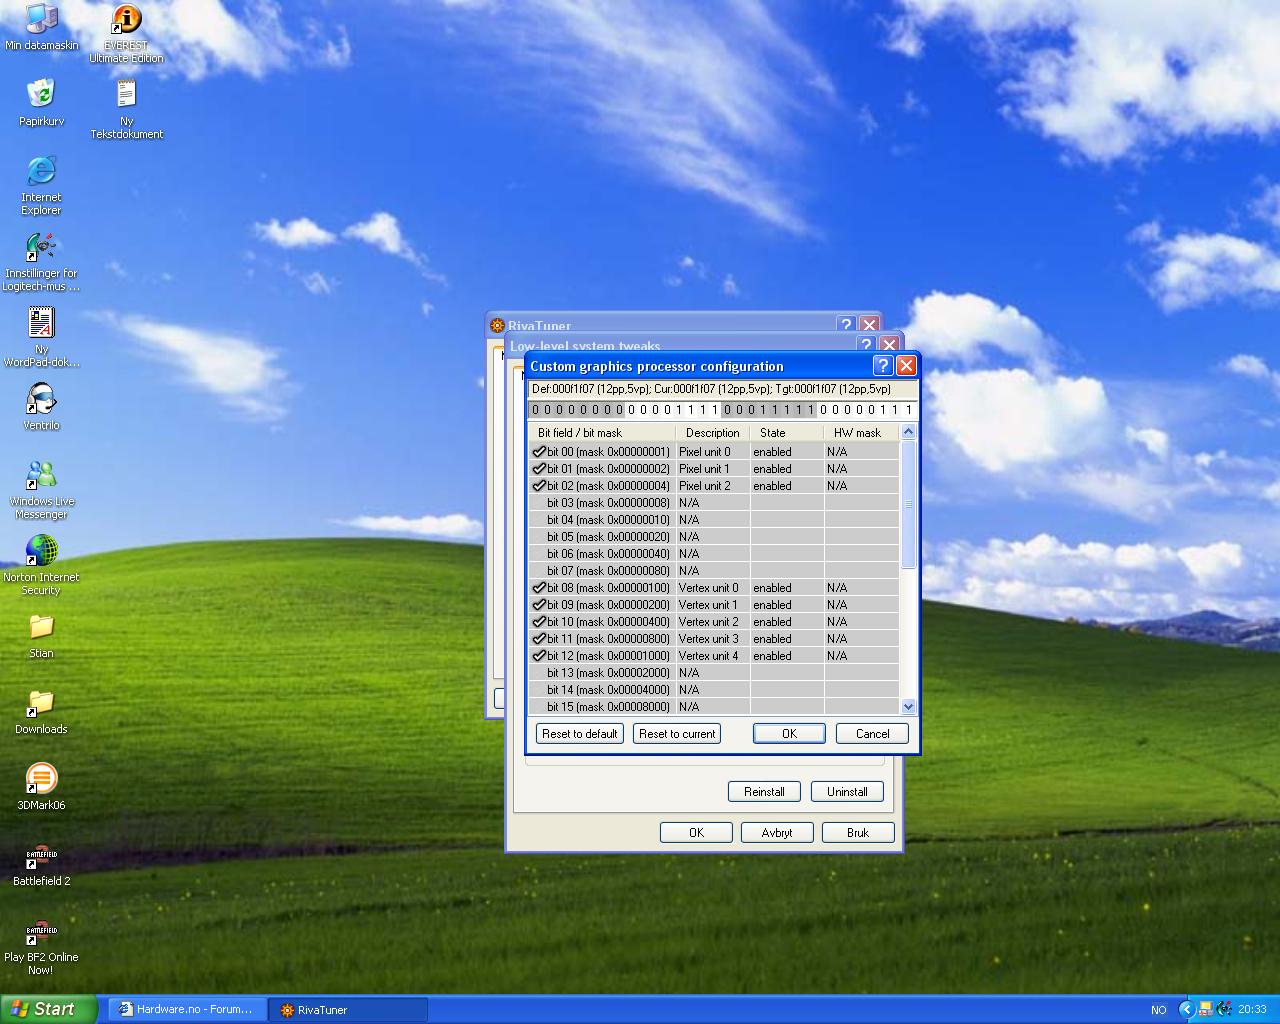Expand hidden system tray icons arrow
This screenshot has width=1280, height=1024.
(x=1187, y=1009)
